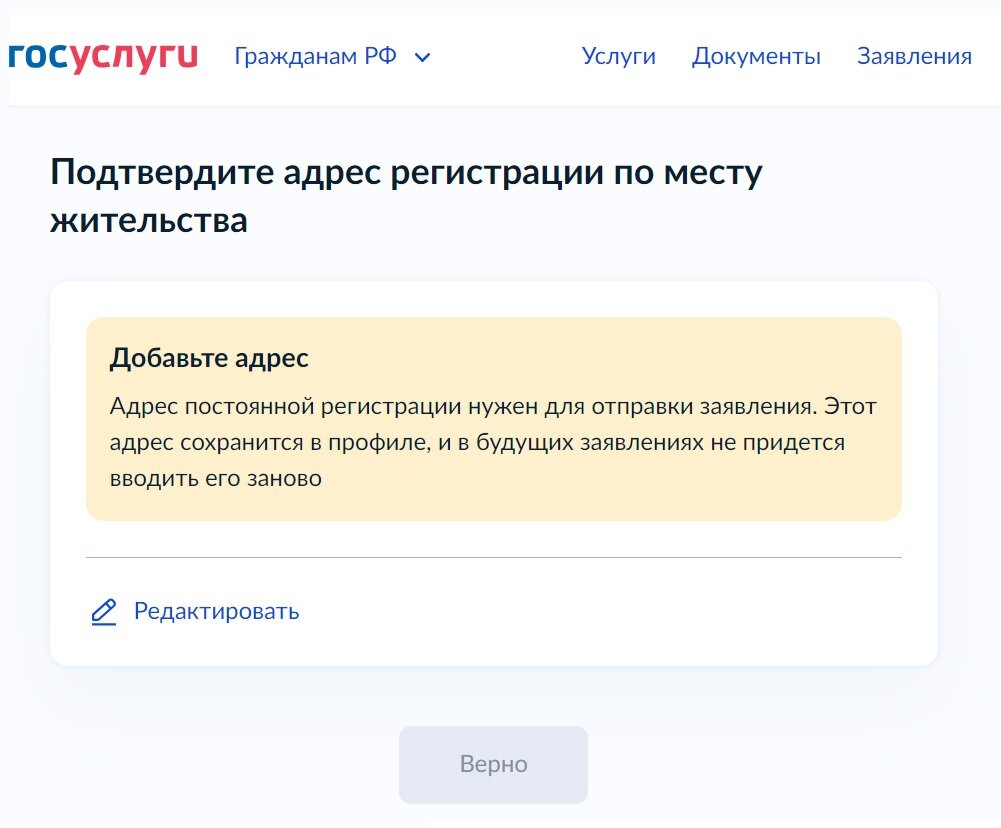Switch to the Заявления section
This screenshot has height=828, width=1001.
(913, 56)
